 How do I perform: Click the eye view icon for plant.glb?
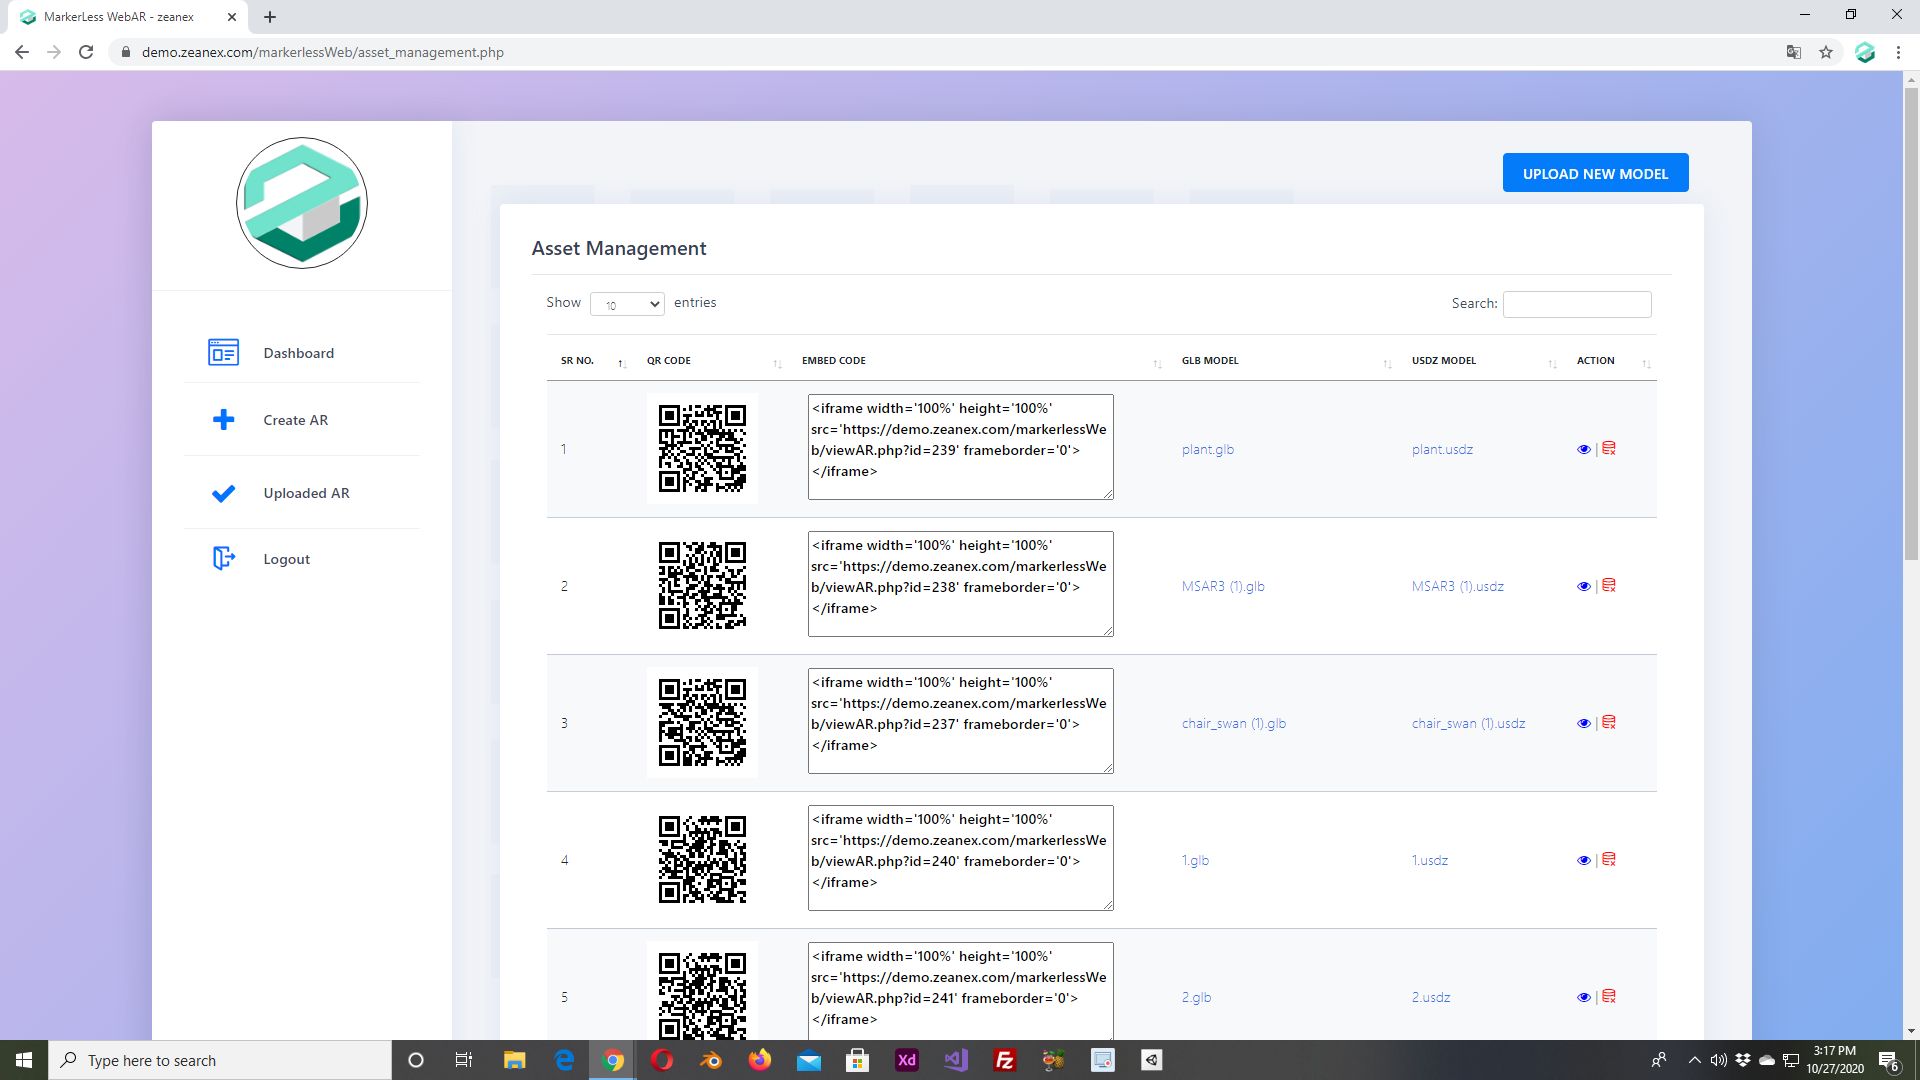pyautogui.click(x=1583, y=450)
